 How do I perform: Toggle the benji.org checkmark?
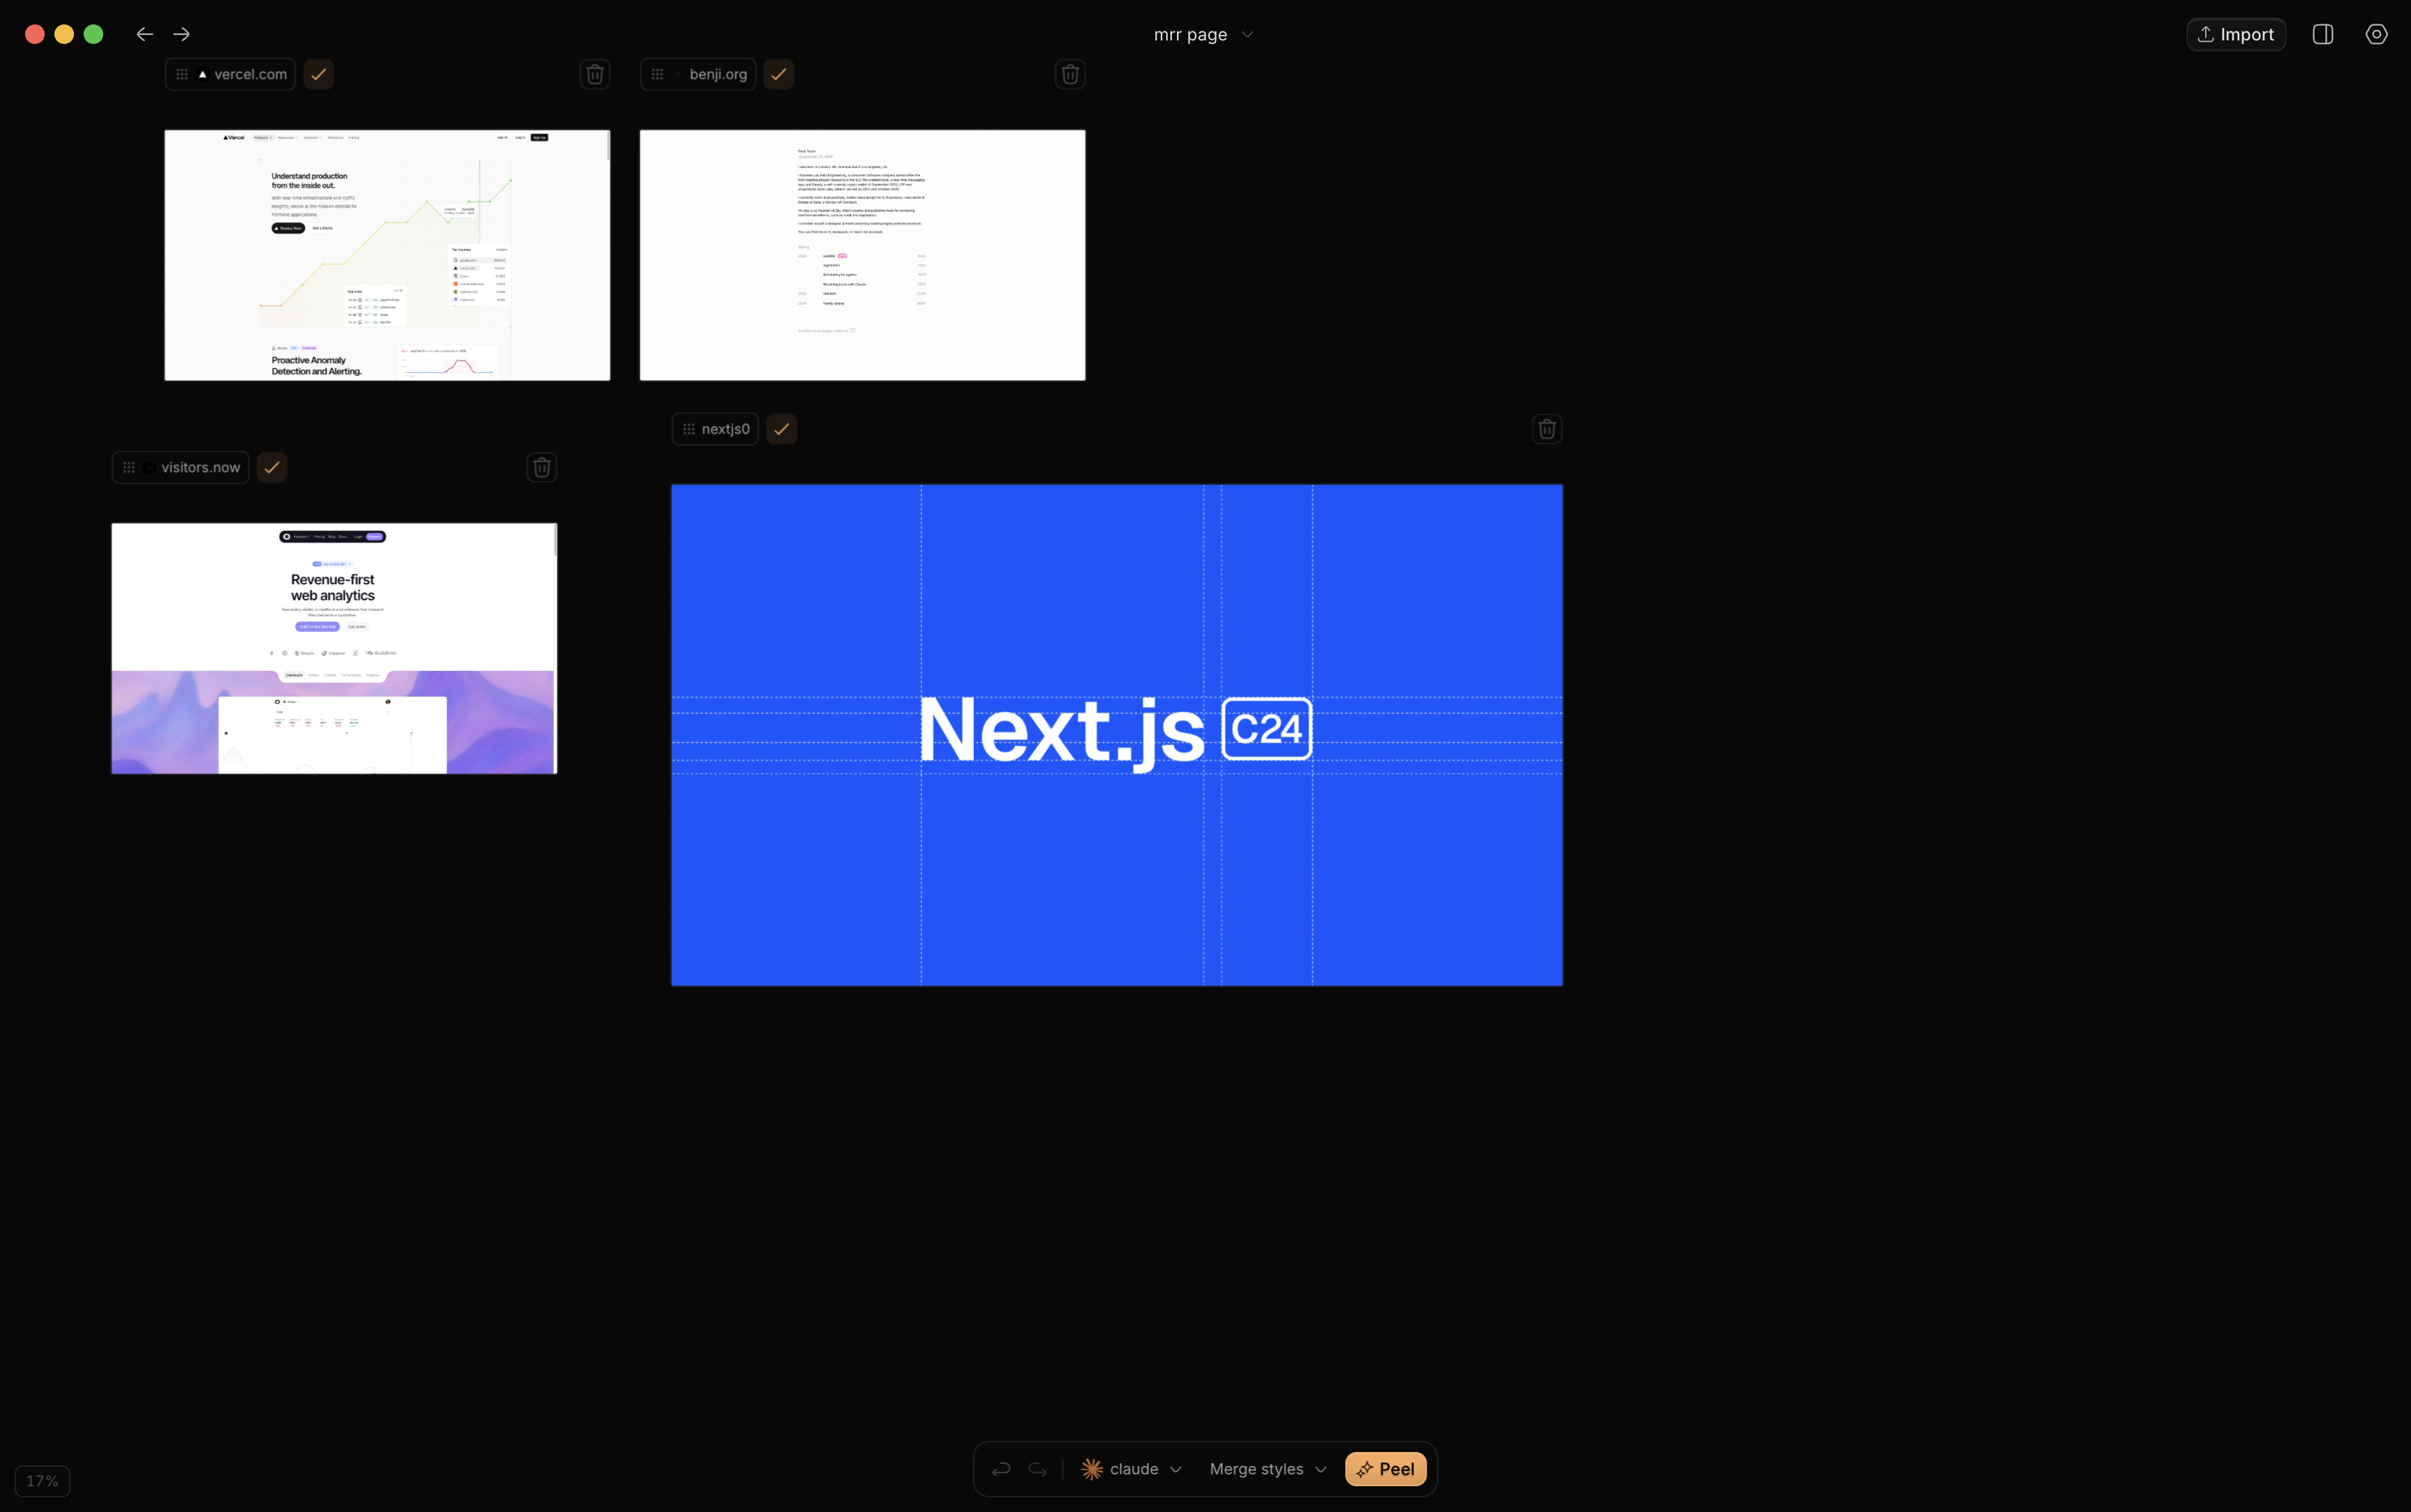pos(779,74)
